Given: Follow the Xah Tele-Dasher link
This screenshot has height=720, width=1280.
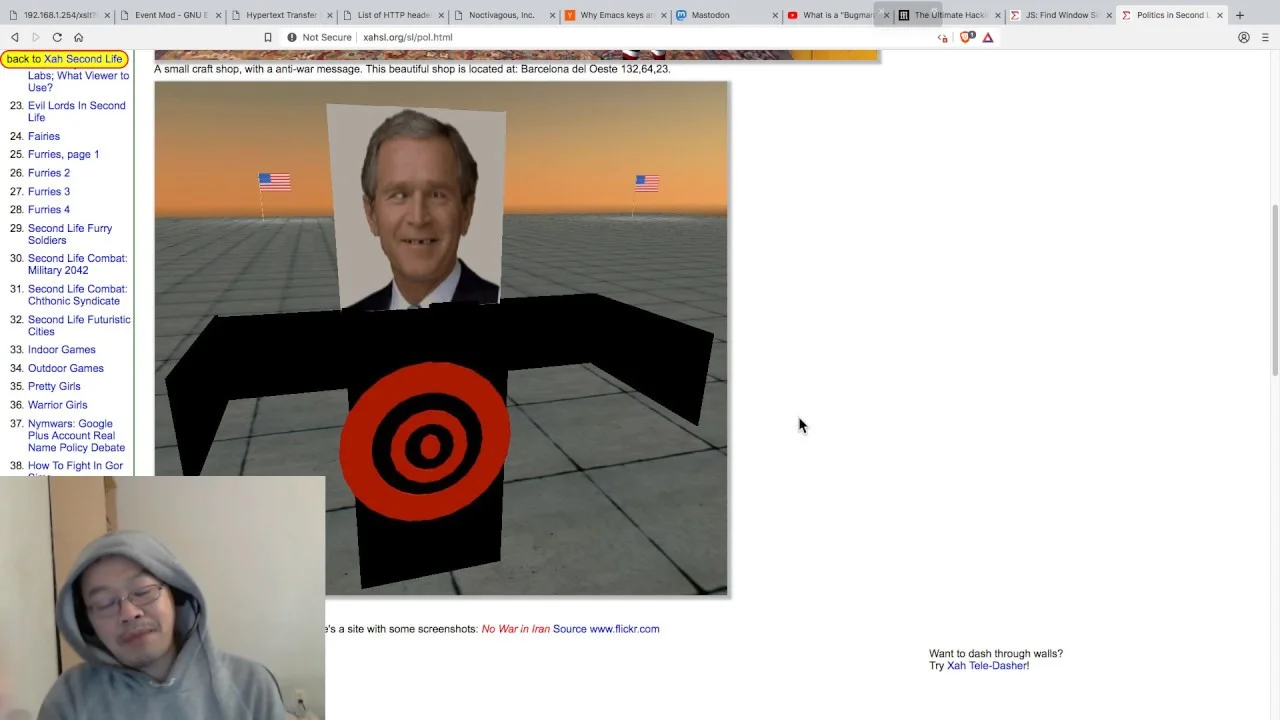Looking at the screenshot, I should pyautogui.click(x=986, y=666).
